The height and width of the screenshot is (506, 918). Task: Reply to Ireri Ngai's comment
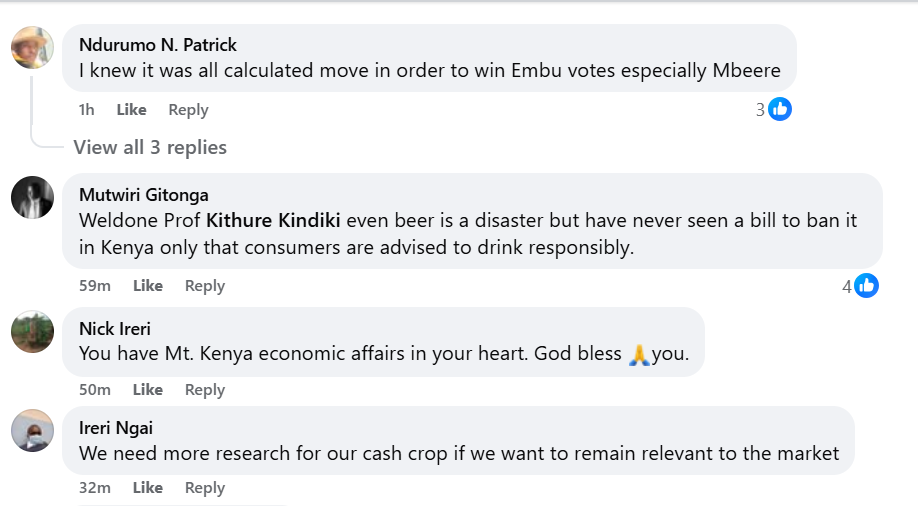coord(204,488)
